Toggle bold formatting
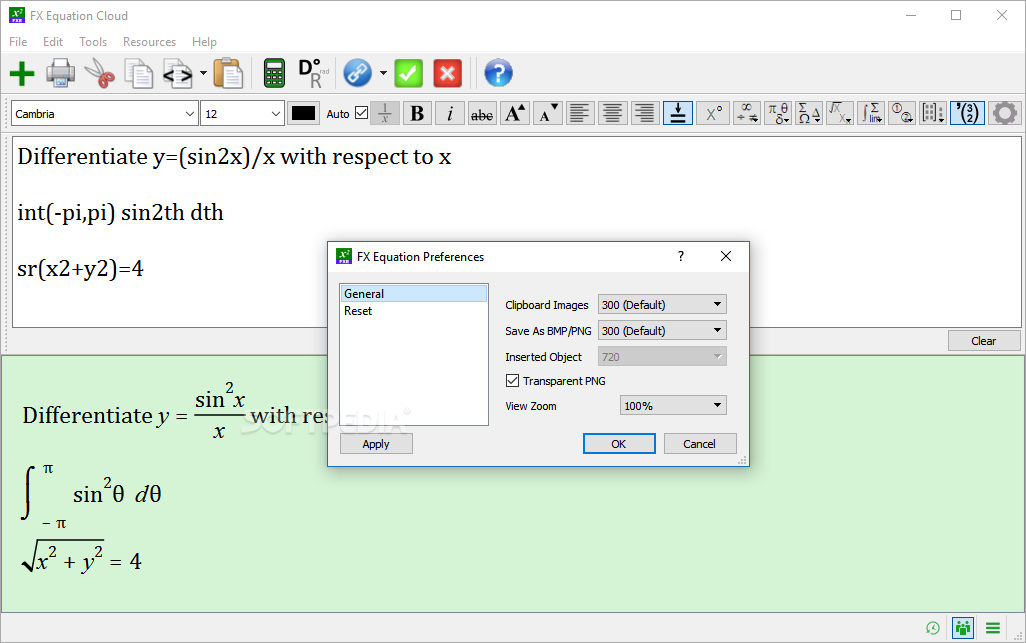 (x=417, y=113)
